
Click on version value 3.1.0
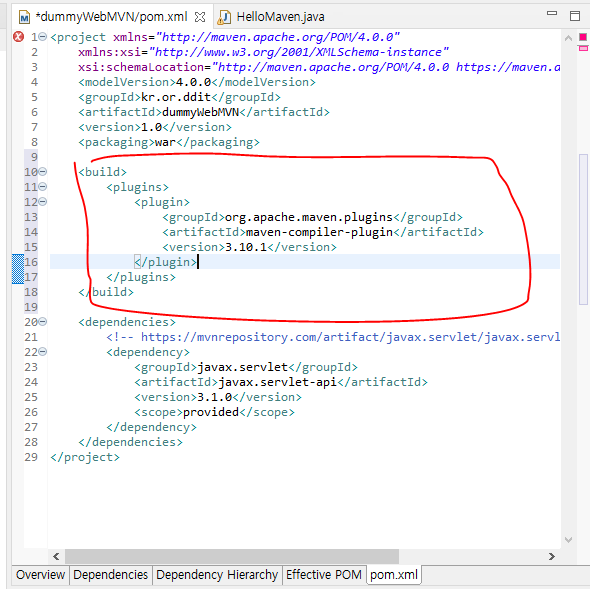point(214,397)
